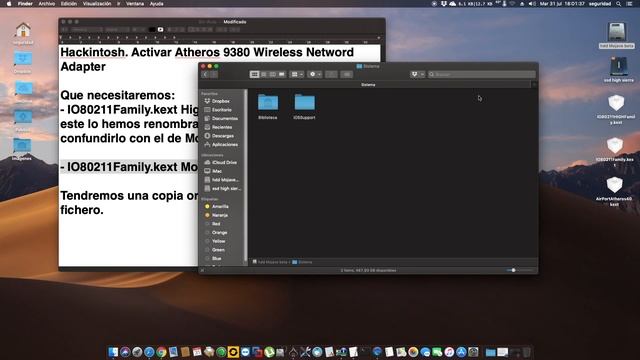The image size is (640, 360).
Task: Open the Imágenes folder on desktop
Action: 22,149
